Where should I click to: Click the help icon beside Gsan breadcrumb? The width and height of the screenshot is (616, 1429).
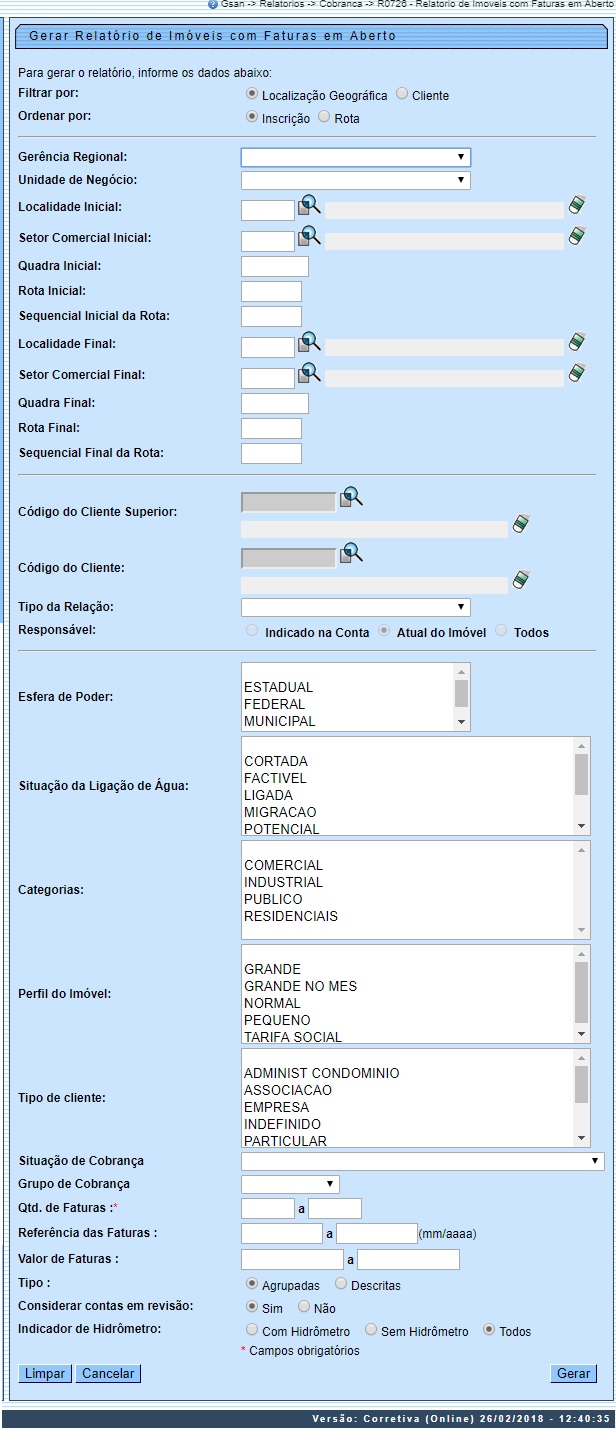tap(212, 4)
